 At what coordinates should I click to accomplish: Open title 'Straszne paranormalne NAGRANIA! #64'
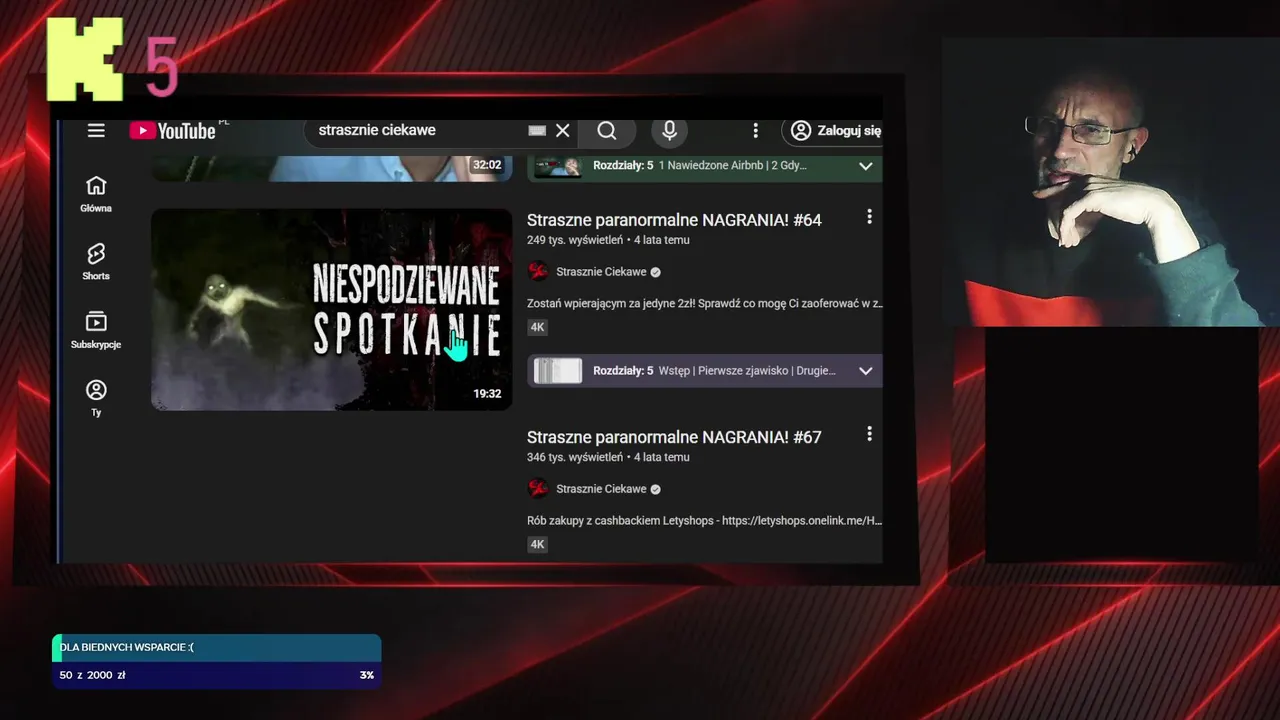674,220
